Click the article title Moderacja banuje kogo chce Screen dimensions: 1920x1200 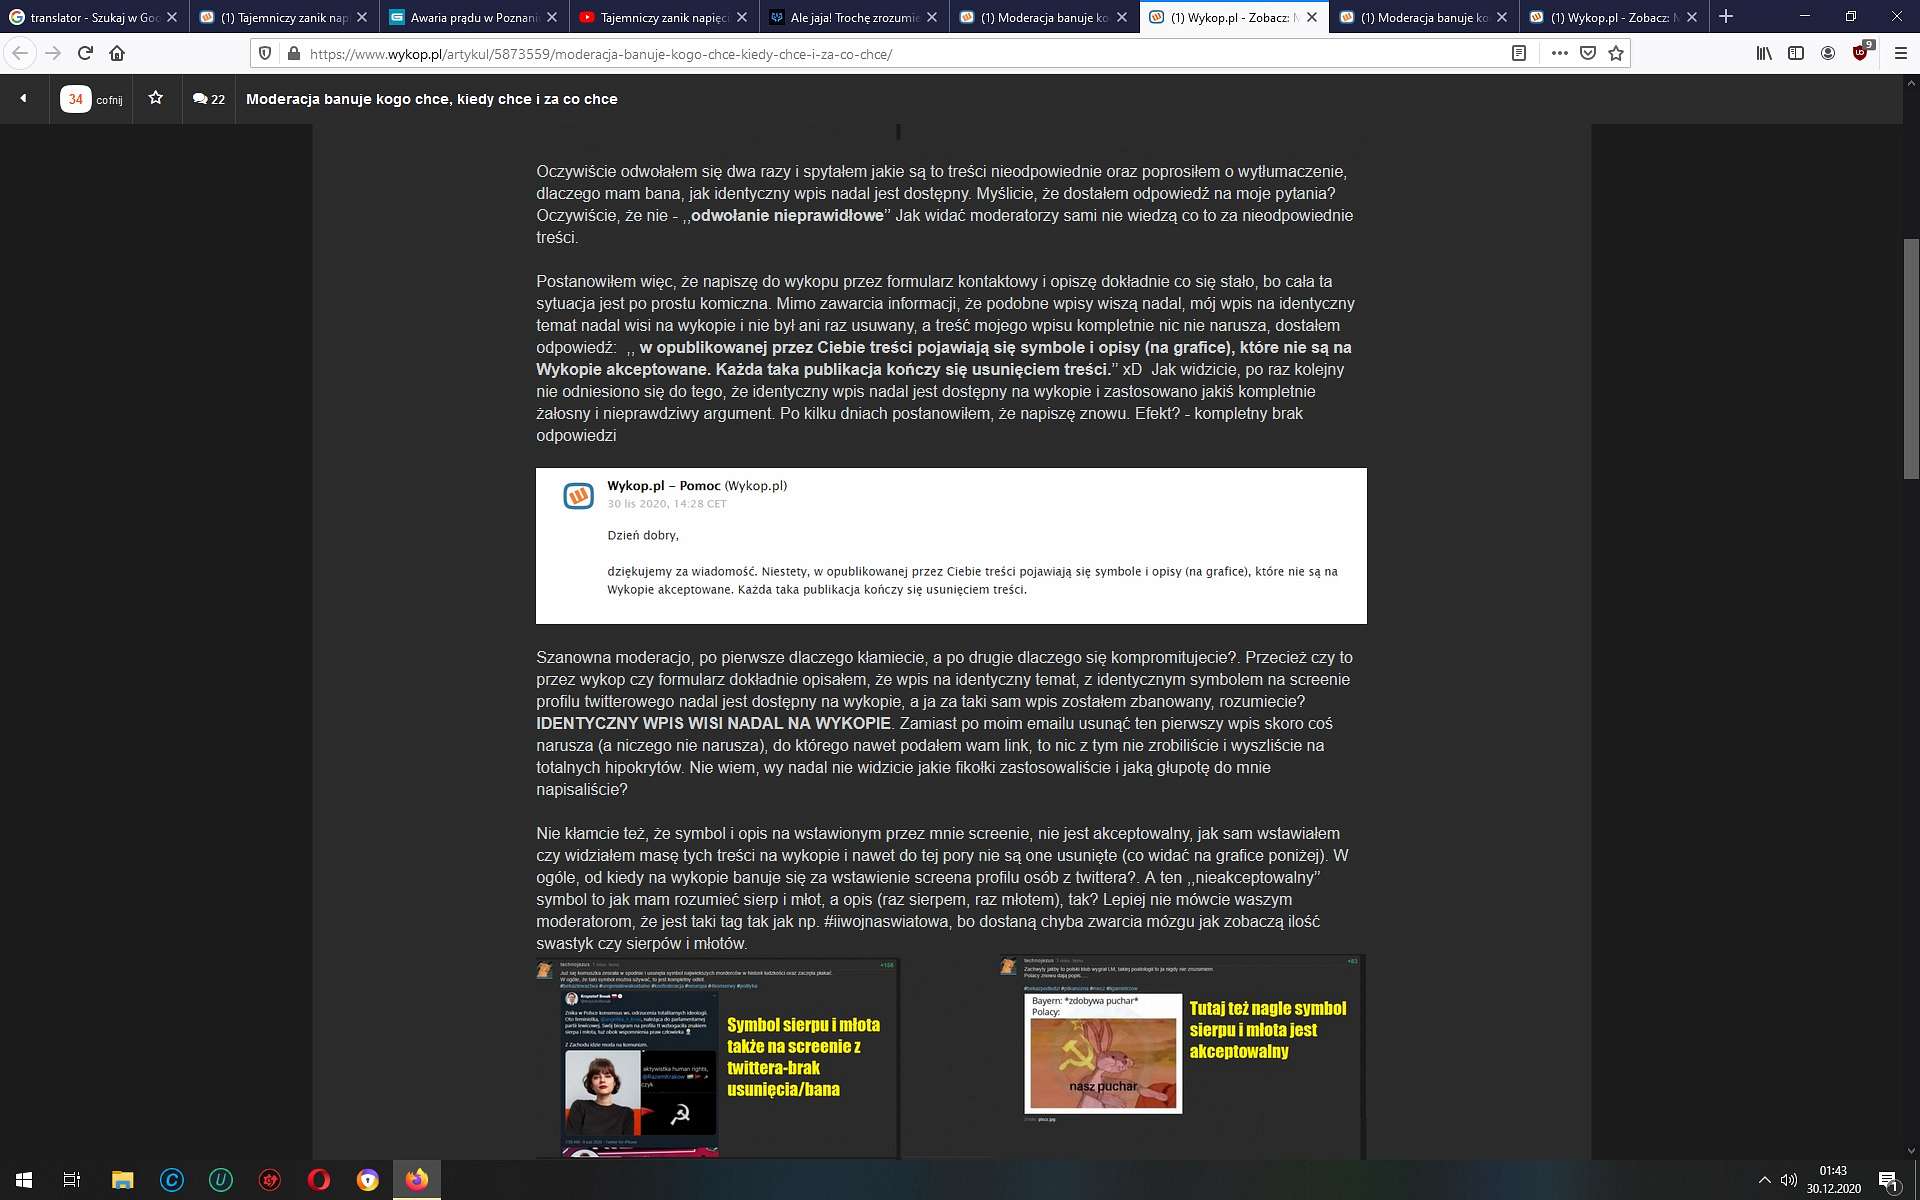click(x=432, y=99)
